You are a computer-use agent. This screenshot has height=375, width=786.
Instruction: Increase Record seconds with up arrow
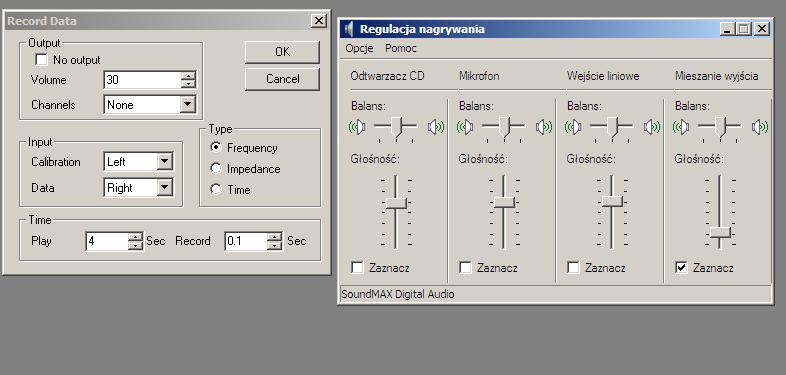coord(274,237)
